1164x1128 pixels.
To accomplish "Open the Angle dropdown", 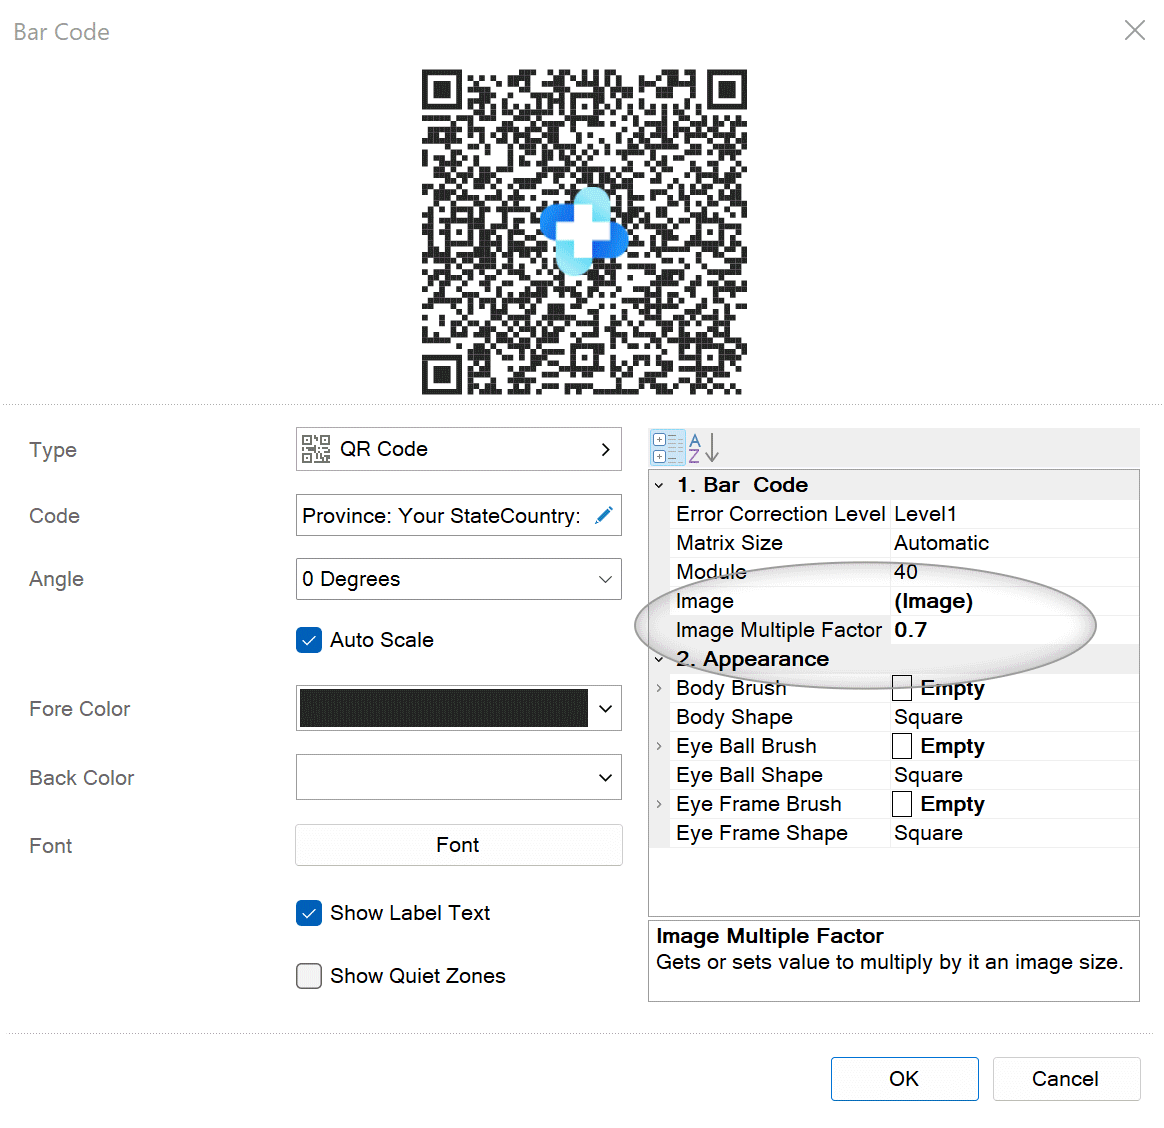I will pyautogui.click(x=604, y=579).
